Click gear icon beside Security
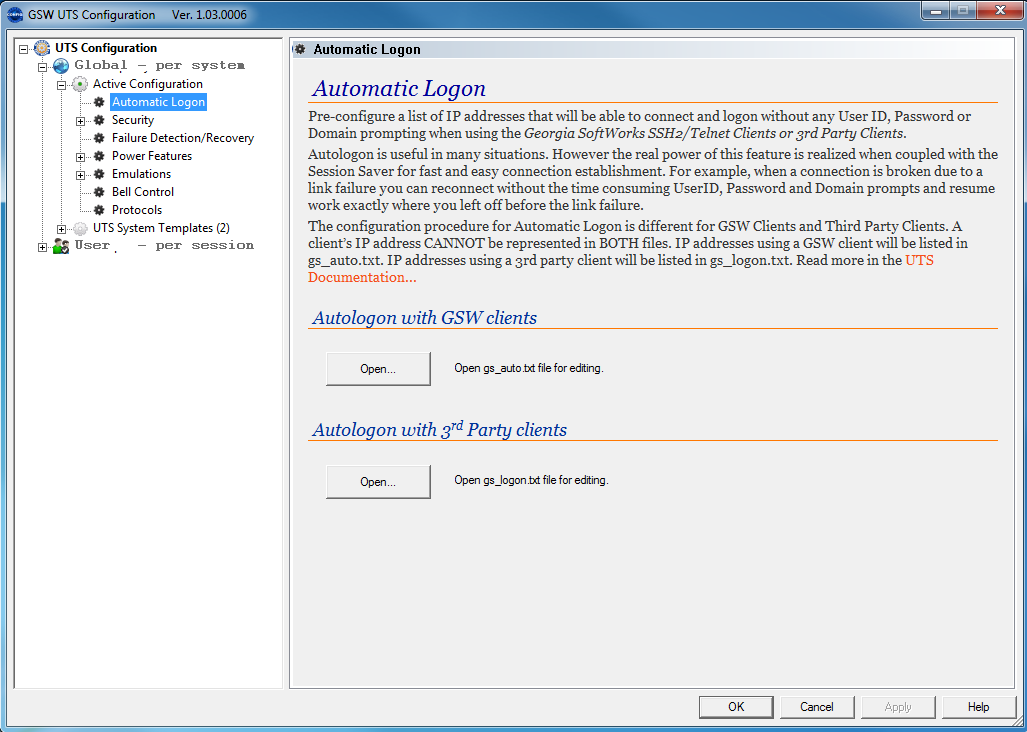 pyautogui.click(x=99, y=120)
